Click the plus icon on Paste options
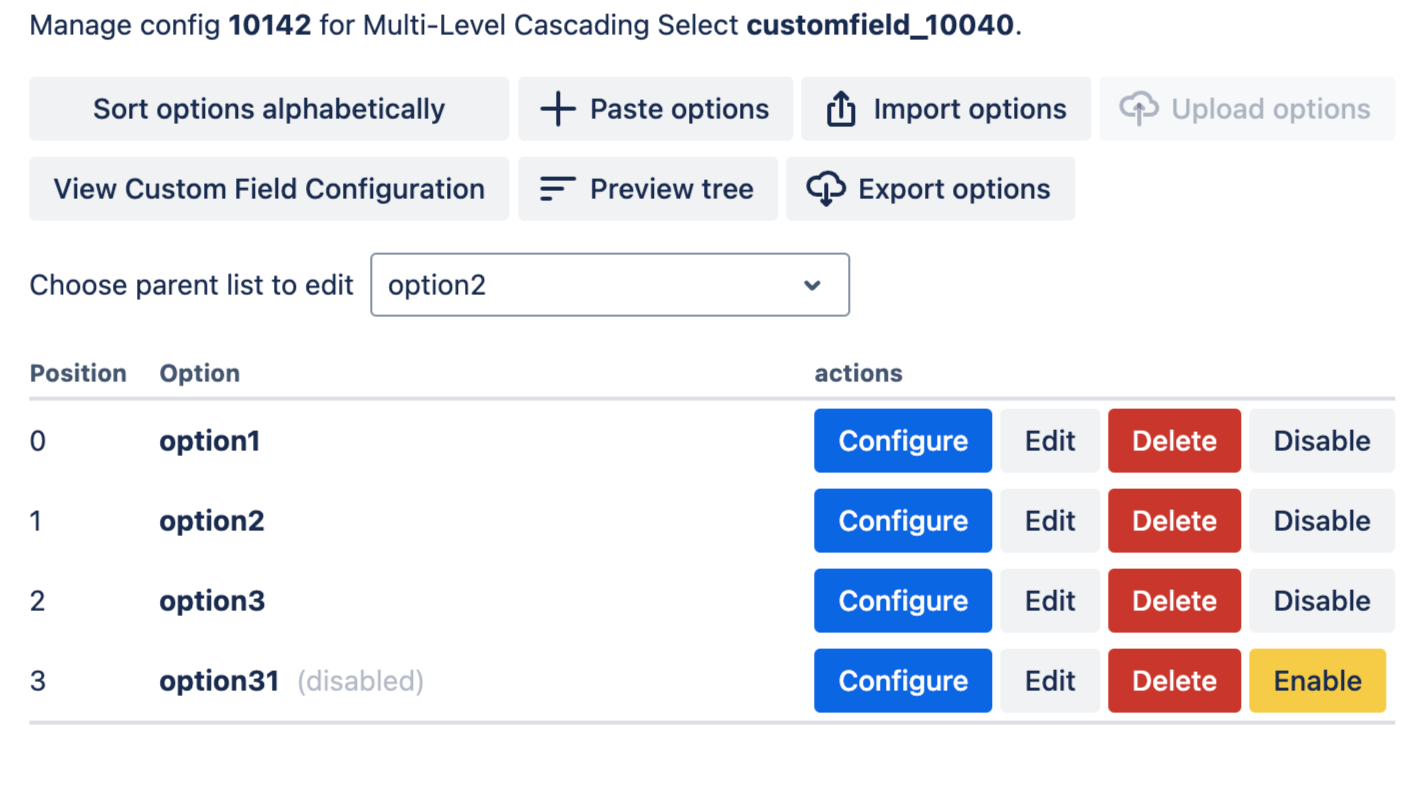The height and width of the screenshot is (806, 1417). (557, 109)
